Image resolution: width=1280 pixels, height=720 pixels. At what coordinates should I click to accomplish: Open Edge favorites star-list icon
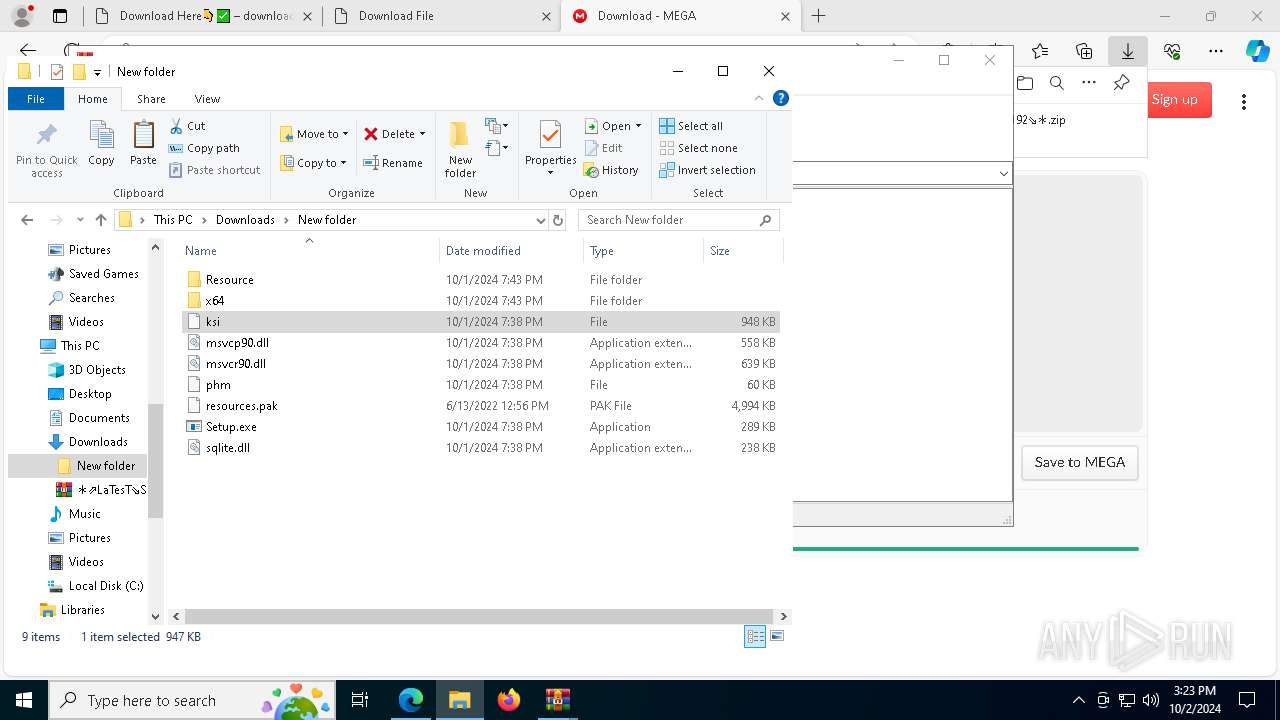pos(1040,51)
